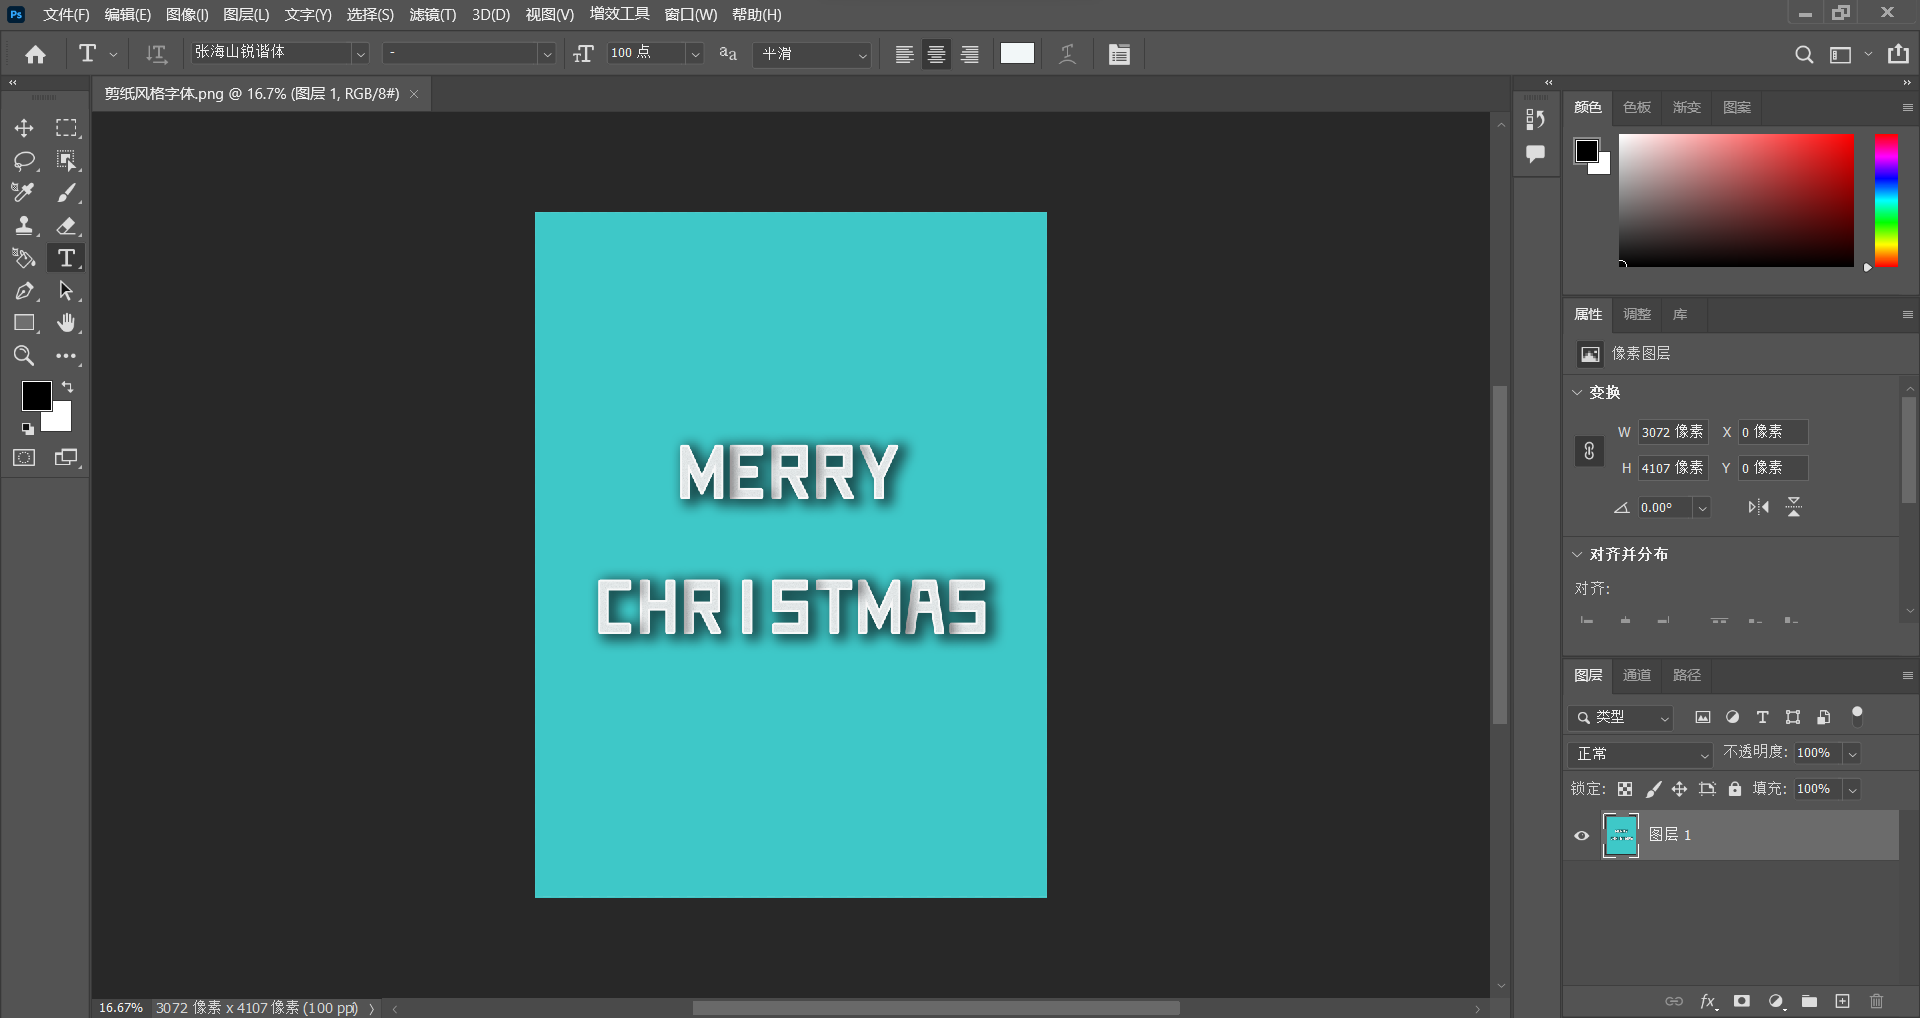Swap foreground and background colors
1920x1018 pixels.
tap(68, 387)
